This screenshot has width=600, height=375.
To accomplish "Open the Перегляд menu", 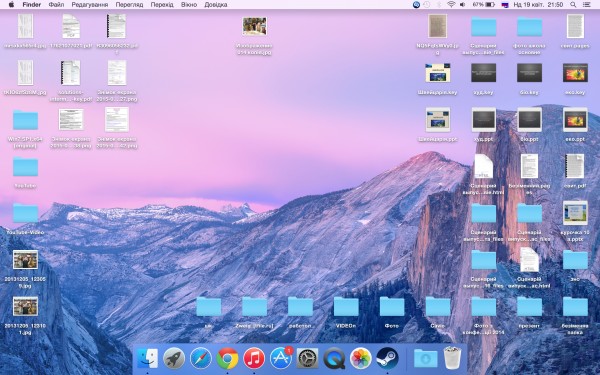I will (x=129, y=5).
